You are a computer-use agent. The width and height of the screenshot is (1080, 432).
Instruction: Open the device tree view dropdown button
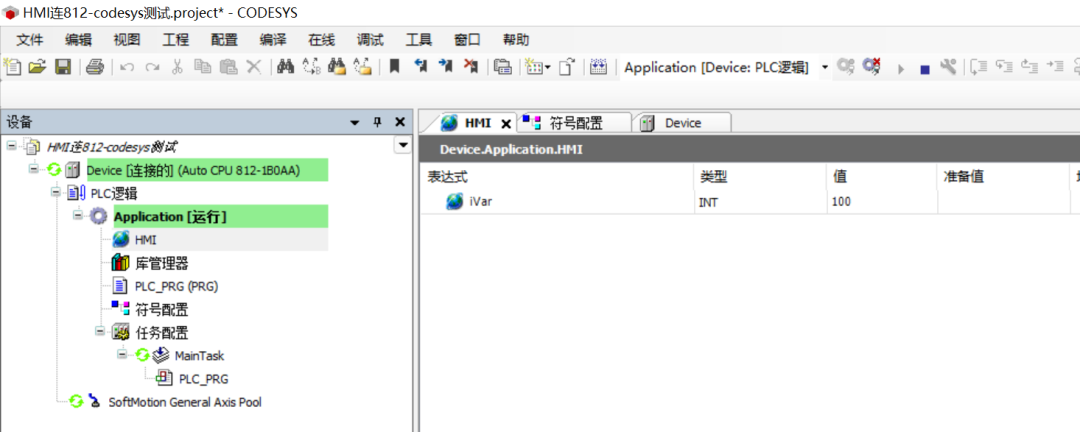pyautogui.click(x=402, y=145)
